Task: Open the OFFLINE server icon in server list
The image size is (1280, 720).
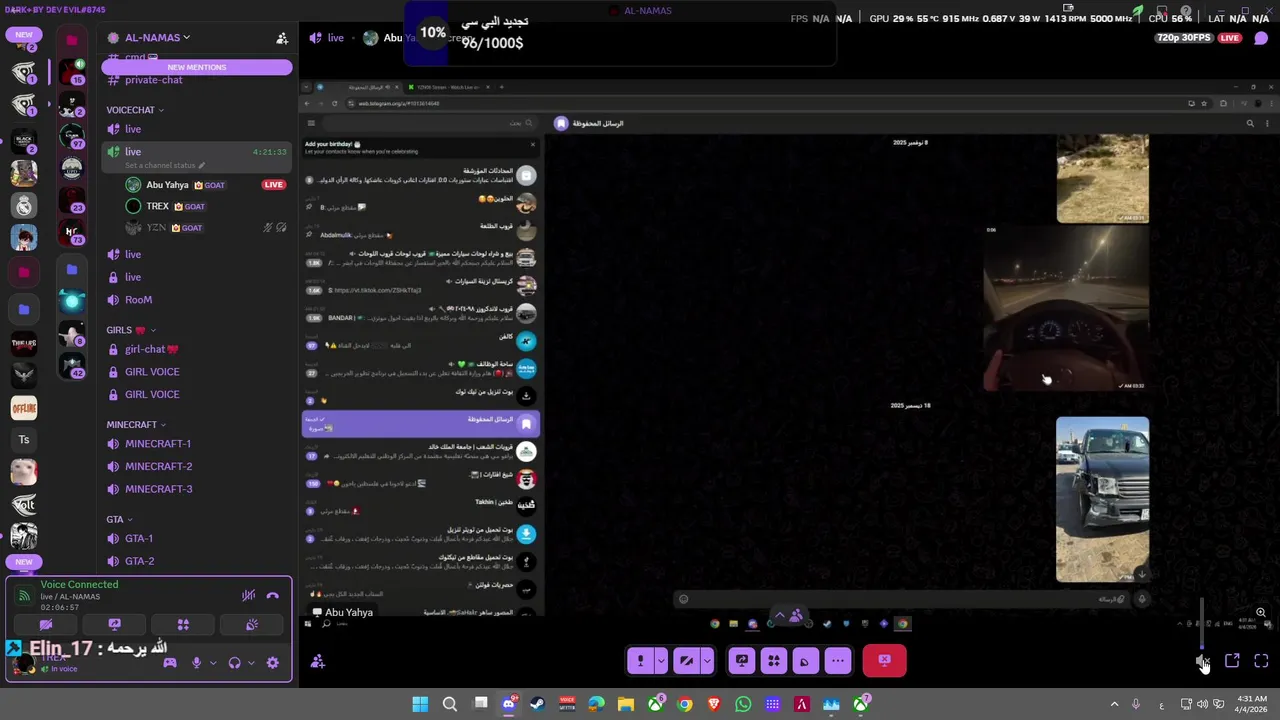Action: [24, 408]
